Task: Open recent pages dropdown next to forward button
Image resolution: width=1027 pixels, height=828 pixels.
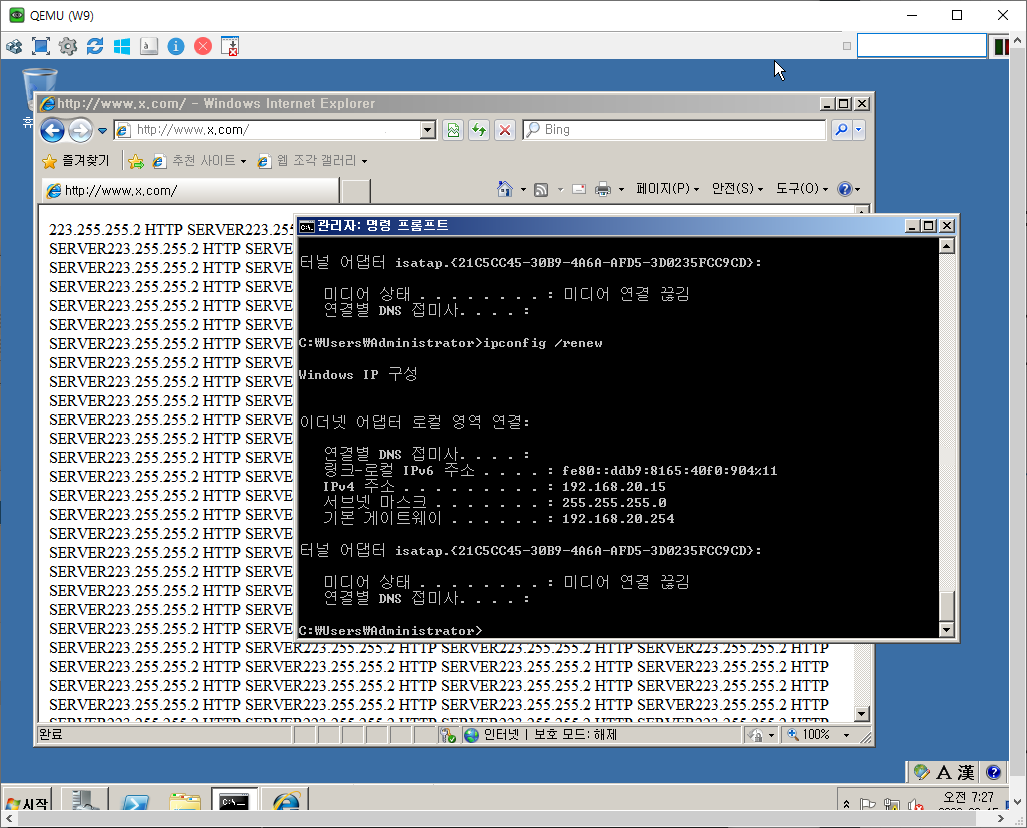Action: 102,130
